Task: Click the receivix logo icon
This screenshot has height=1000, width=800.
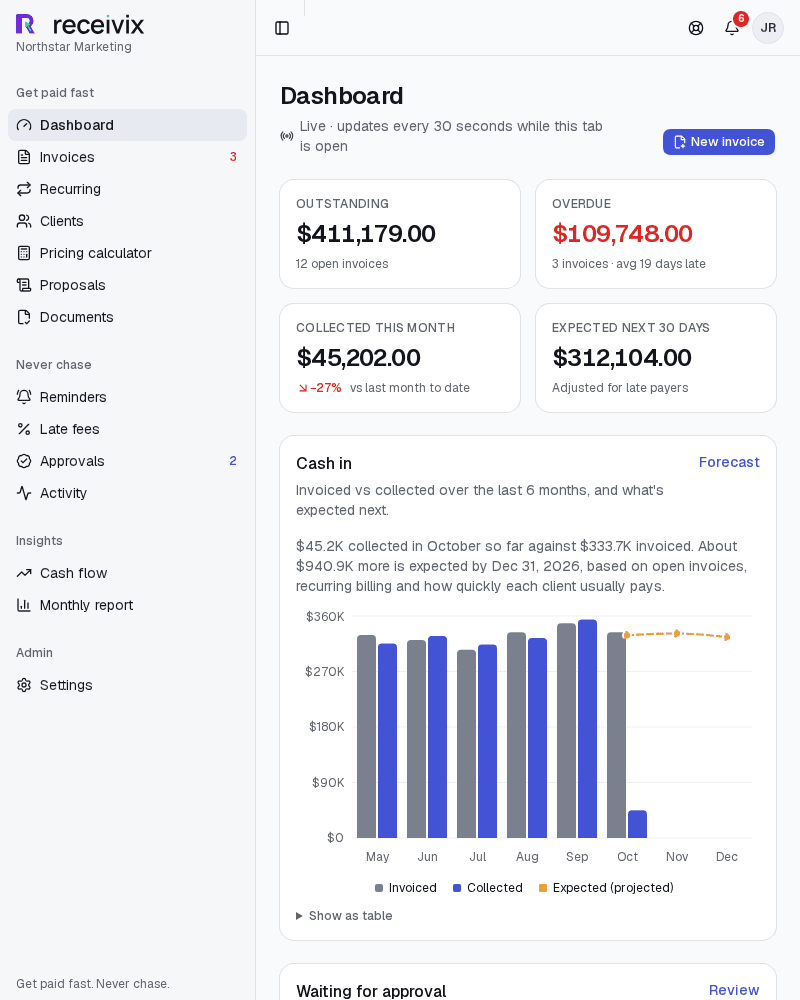Action: pyautogui.click(x=25, y=24)
